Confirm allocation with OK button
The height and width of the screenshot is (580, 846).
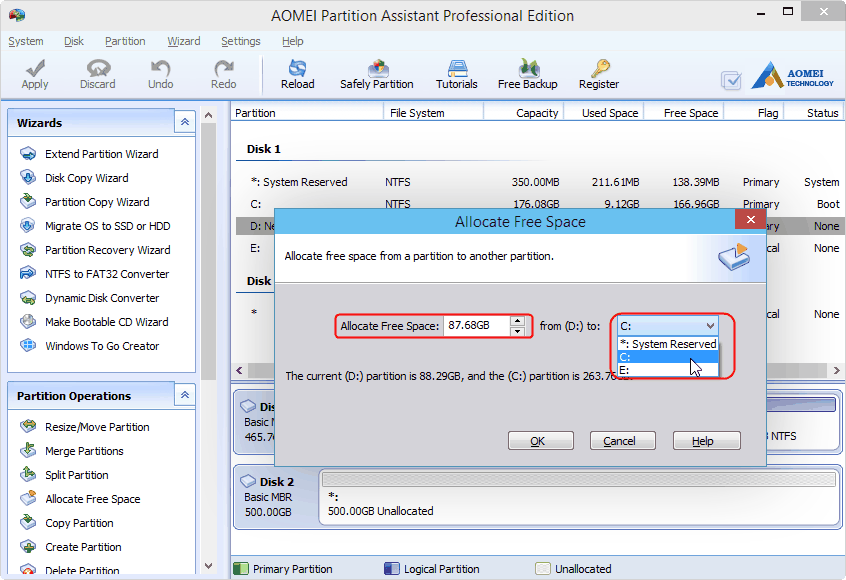[541, 441]
